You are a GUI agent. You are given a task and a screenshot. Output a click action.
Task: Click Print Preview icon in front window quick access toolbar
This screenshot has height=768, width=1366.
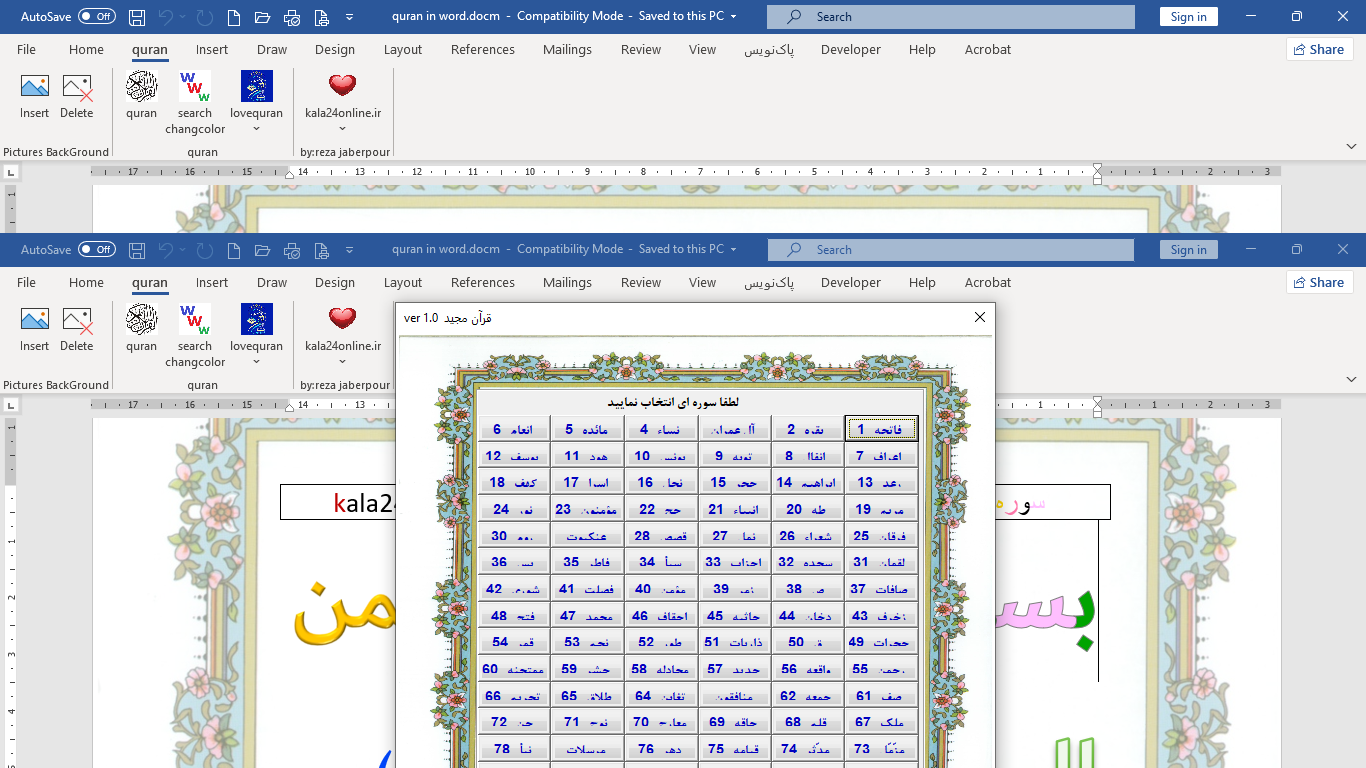click(x=292, y=250)
